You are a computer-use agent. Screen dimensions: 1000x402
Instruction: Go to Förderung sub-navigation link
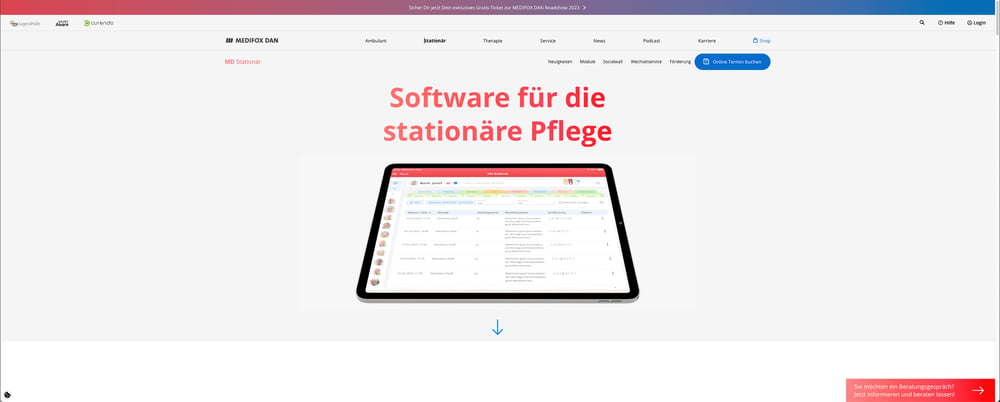[x=680, y=62]
